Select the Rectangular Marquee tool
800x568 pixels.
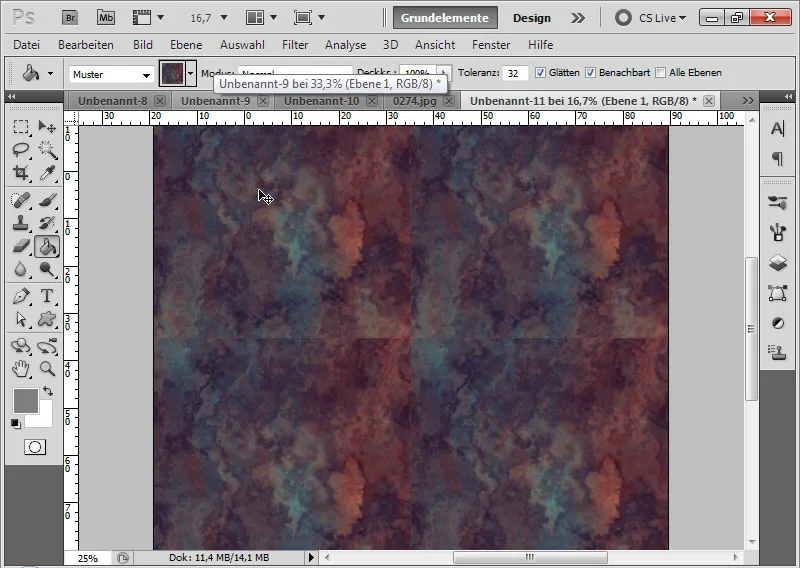tap(20, 126)
